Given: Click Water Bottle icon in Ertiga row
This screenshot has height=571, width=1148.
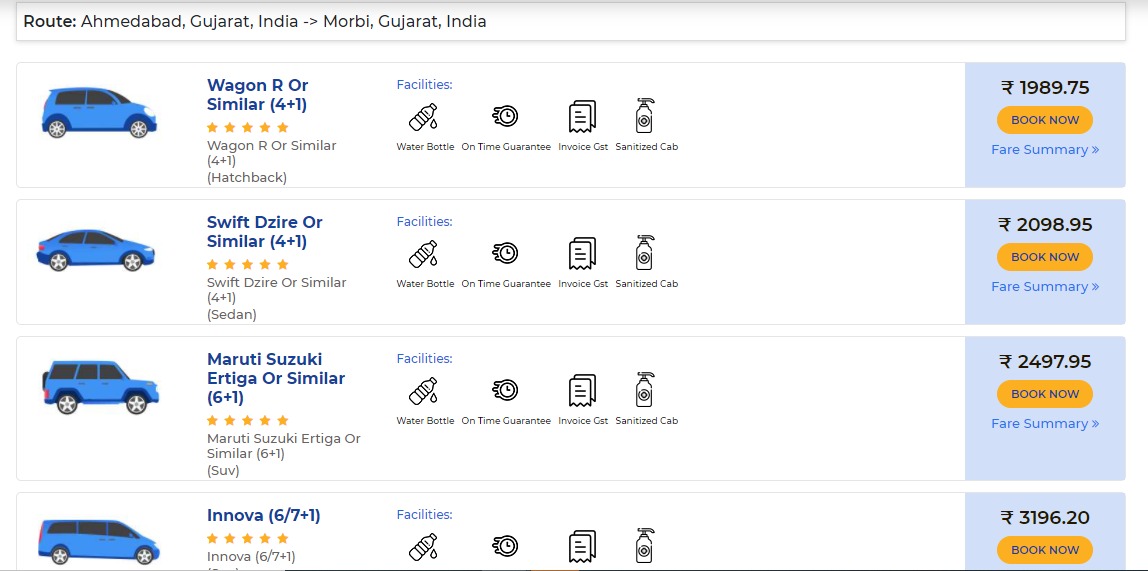Looking at the screenshot, I should [x=424, y=391].
